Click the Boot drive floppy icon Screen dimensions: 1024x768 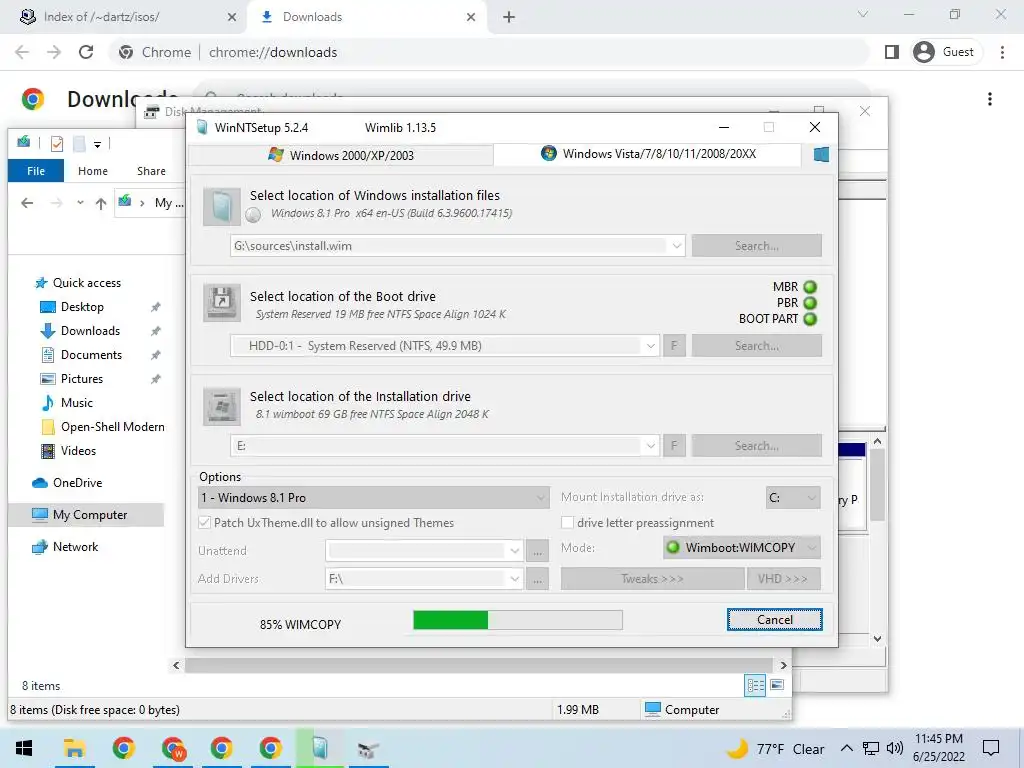coord(222,303)
